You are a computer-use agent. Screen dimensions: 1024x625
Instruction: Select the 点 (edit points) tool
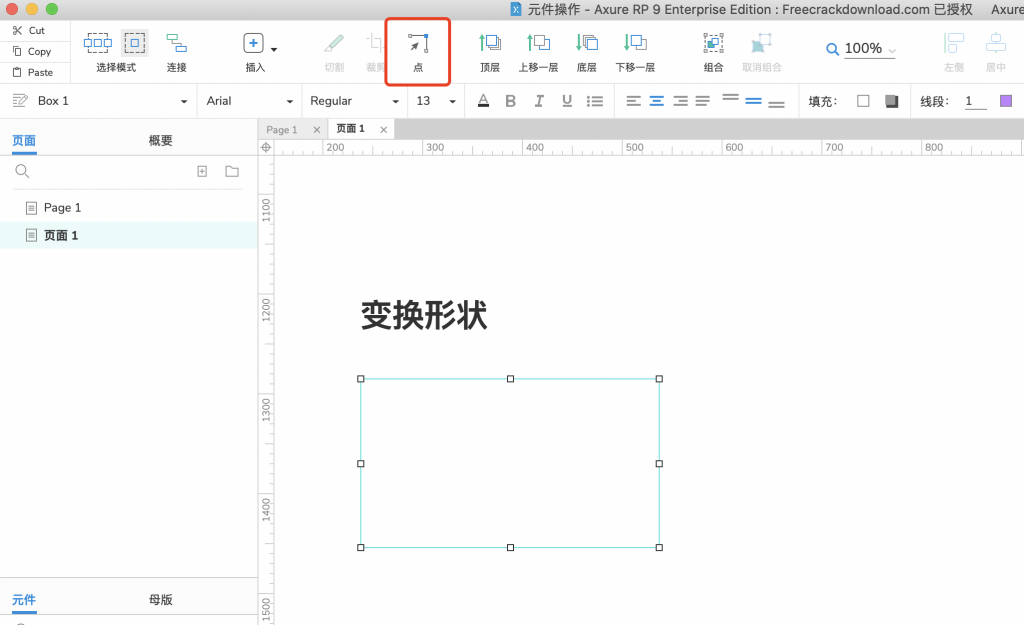pyautogui.click(x=418, y=46)
